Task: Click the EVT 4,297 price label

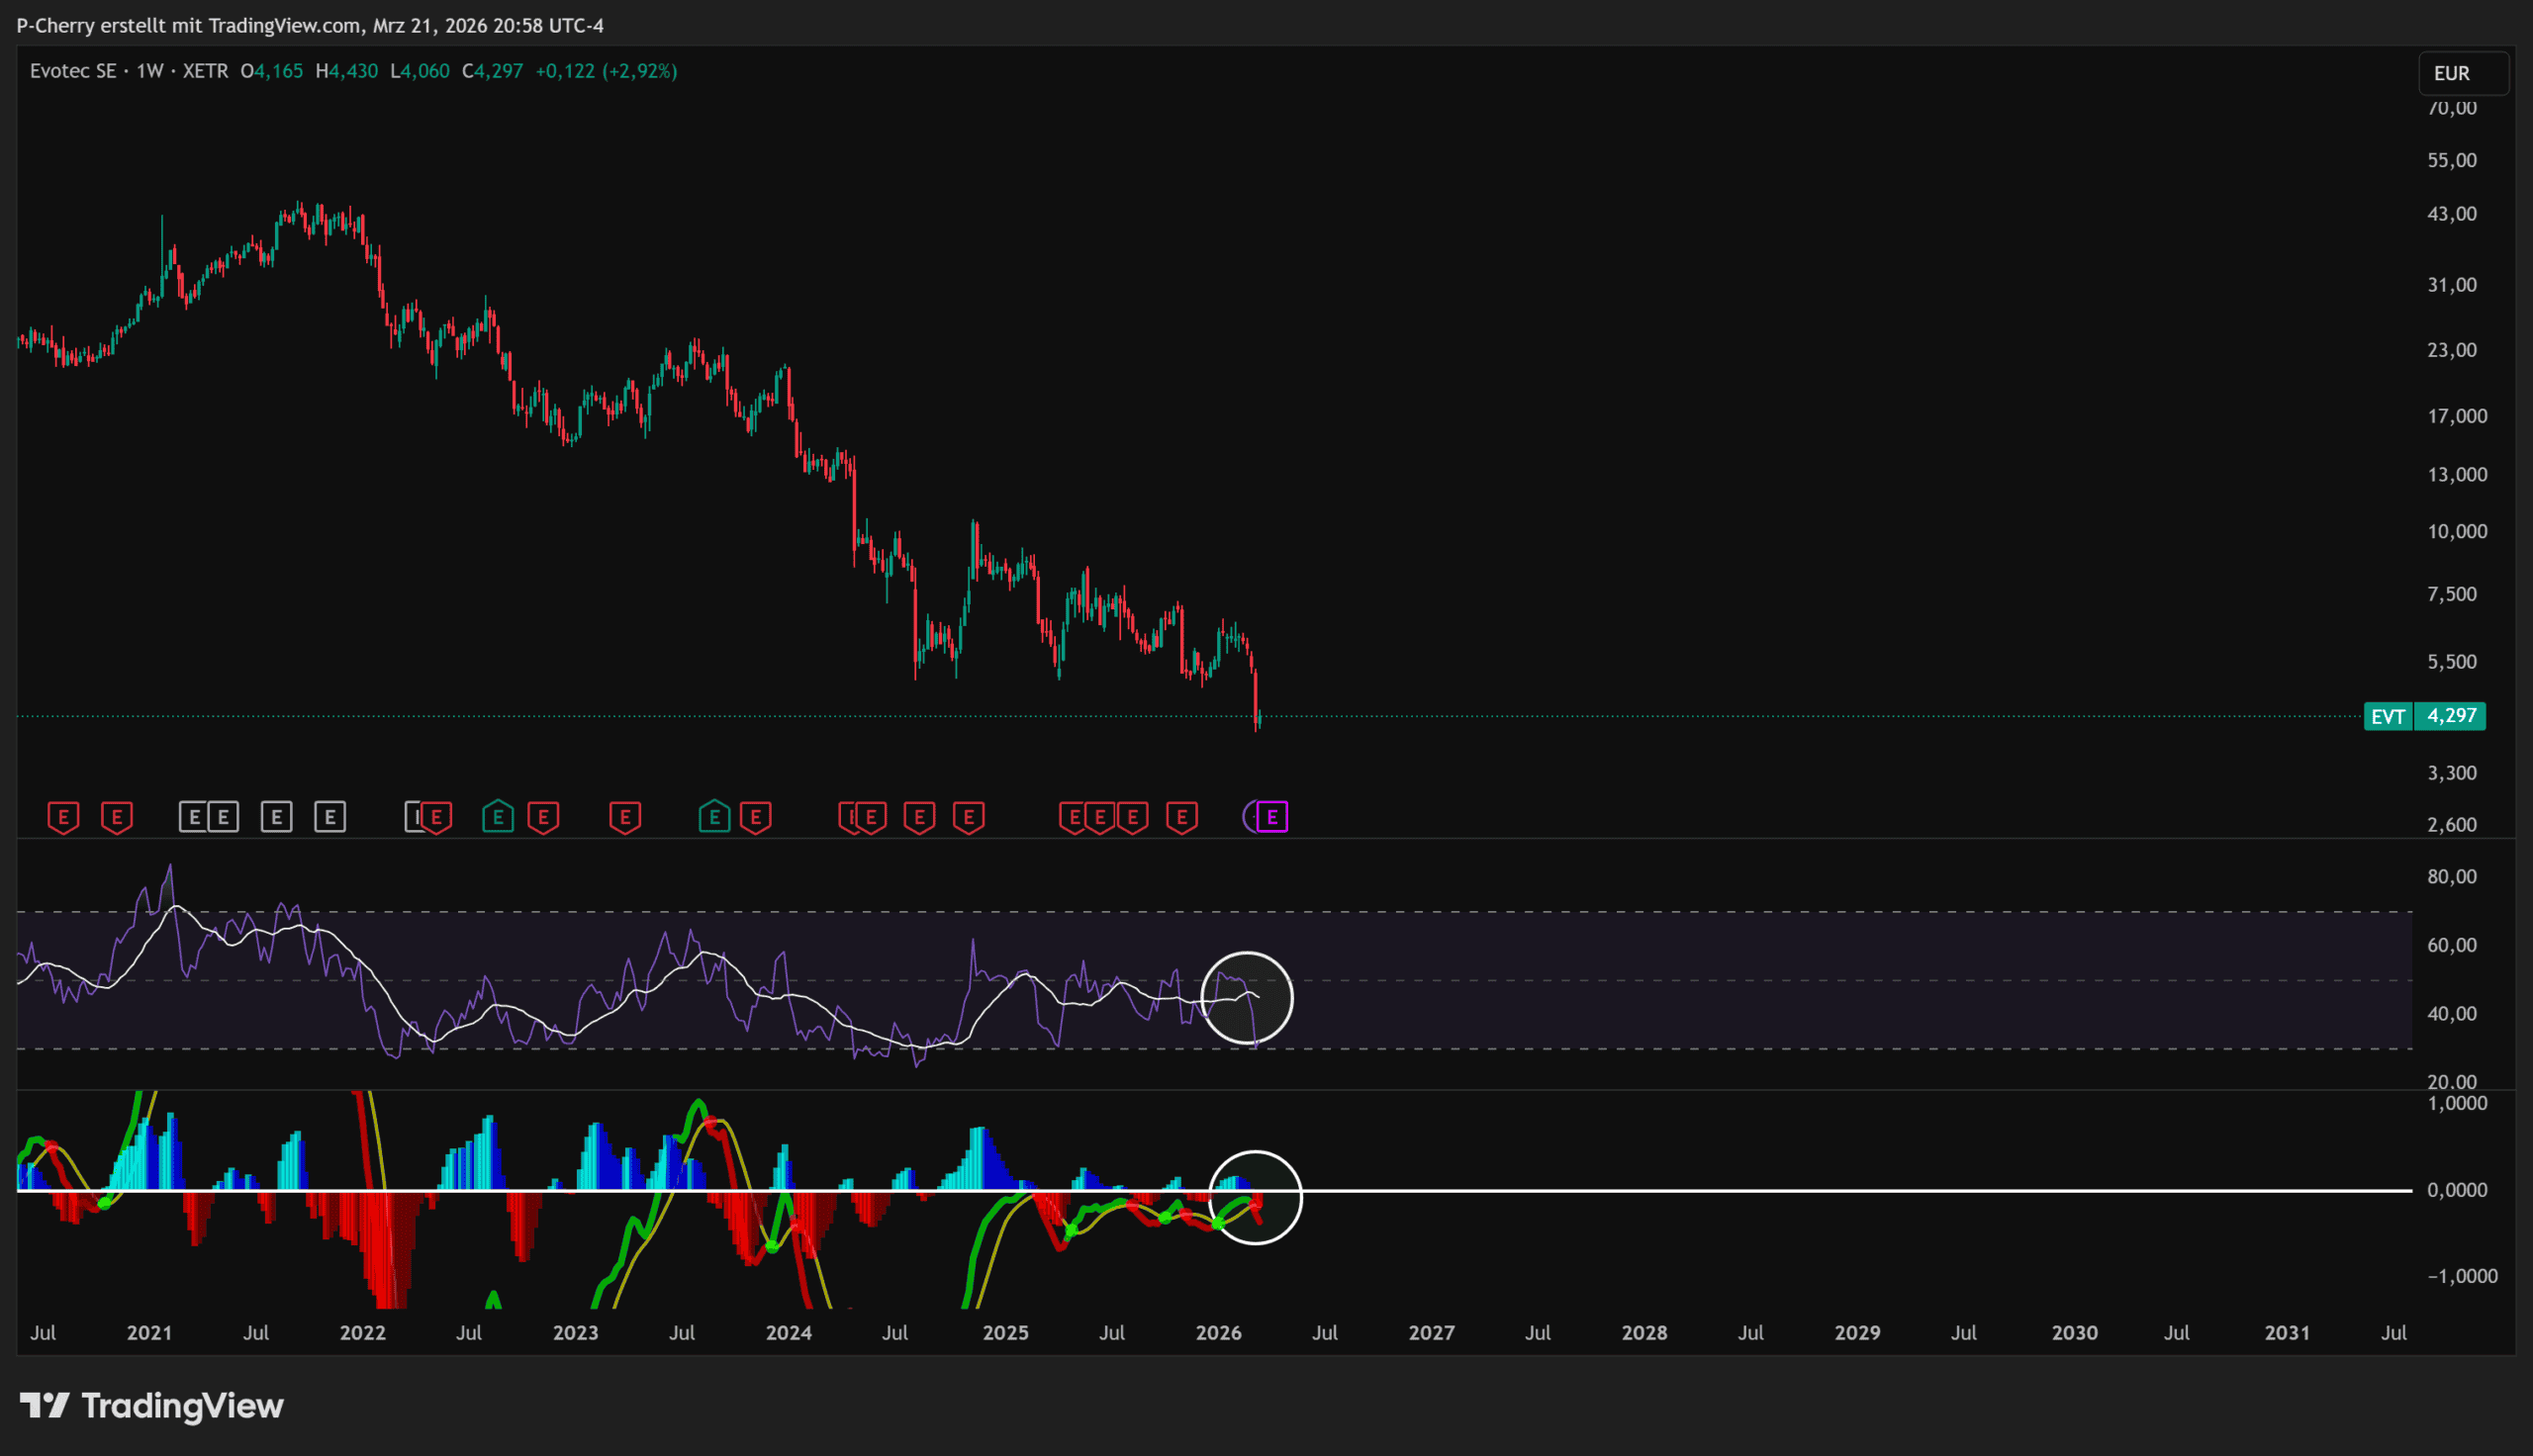Action: pos(2424,716)
